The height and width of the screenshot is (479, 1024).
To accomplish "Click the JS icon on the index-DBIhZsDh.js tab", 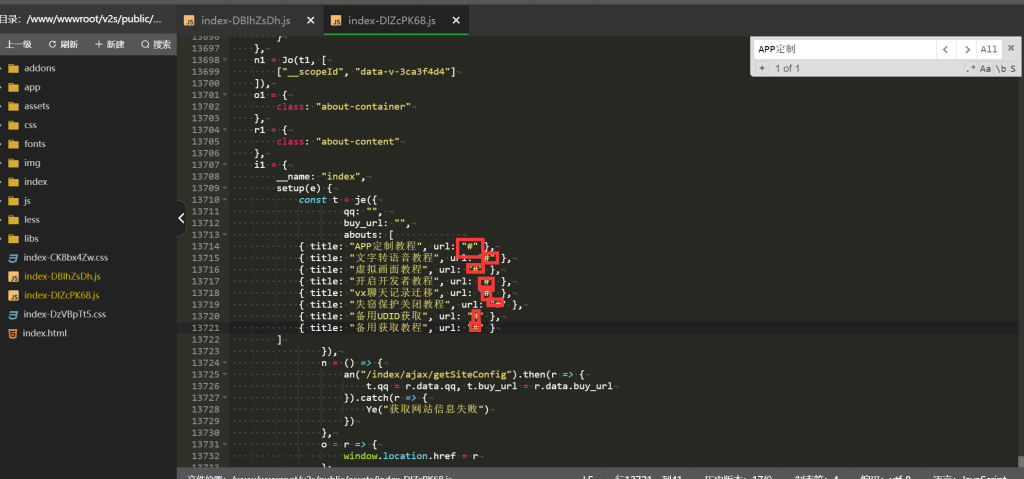I will click(x=189, y=20).
